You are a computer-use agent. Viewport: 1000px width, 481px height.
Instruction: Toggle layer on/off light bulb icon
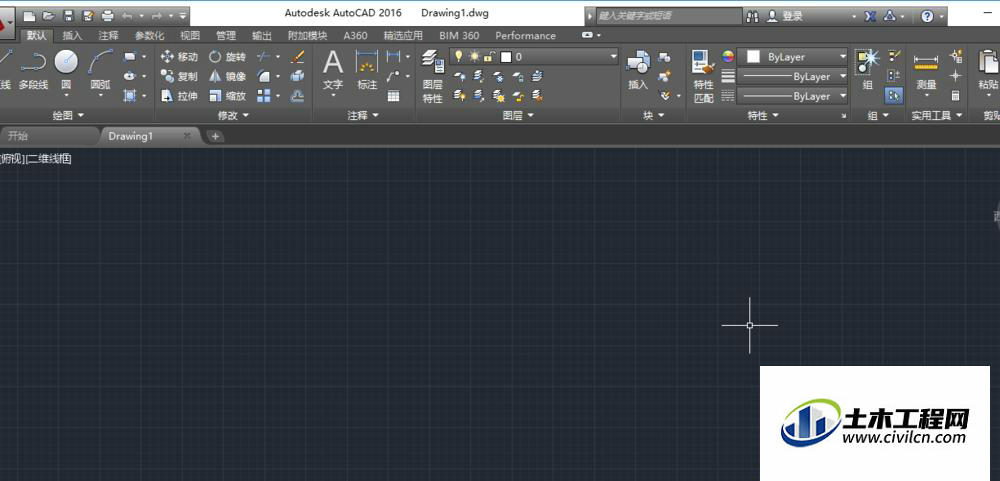[x=458, y=57]
